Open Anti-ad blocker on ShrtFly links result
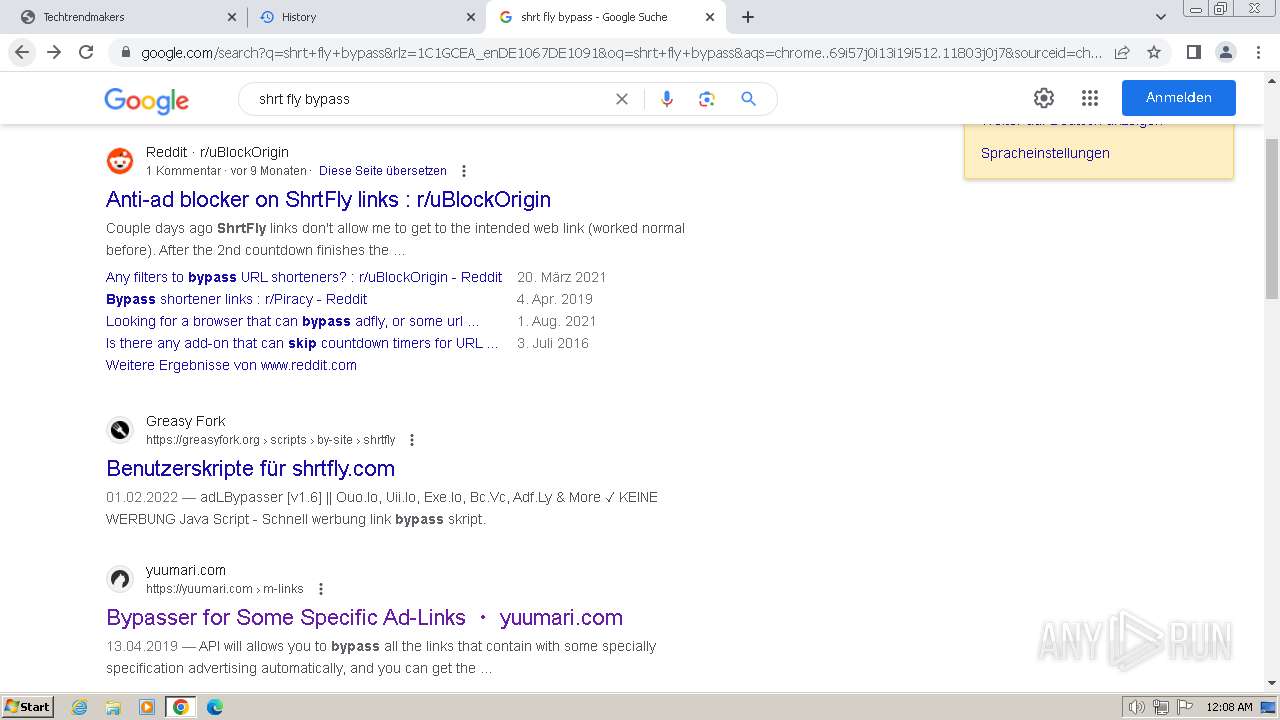 pyautogui.click(x=328, y=199)
